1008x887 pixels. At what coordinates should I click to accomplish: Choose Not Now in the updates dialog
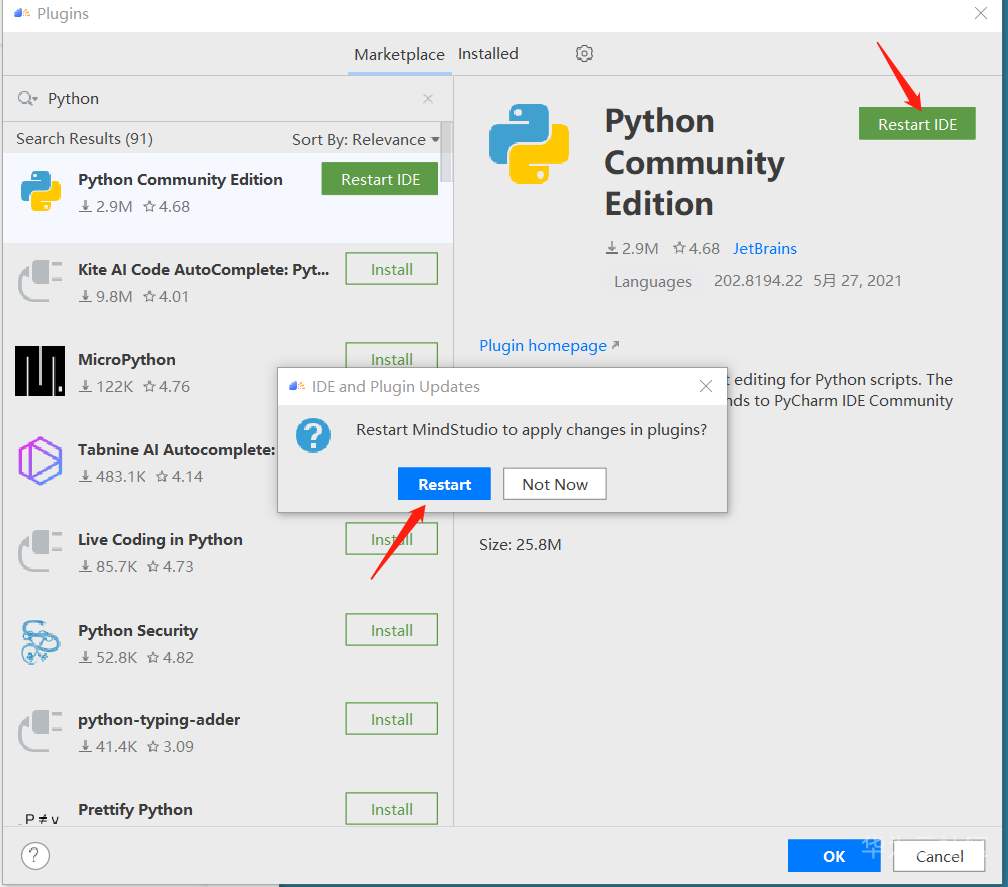555,484
